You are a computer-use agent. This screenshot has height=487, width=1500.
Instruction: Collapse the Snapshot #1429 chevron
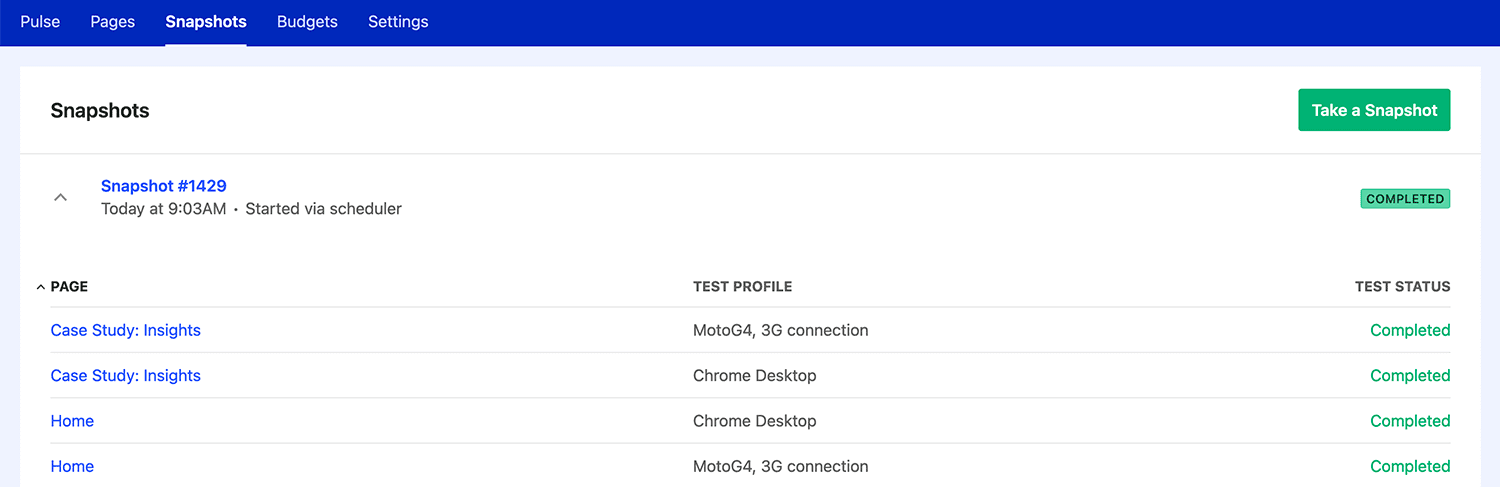click(x=60, y=198)
